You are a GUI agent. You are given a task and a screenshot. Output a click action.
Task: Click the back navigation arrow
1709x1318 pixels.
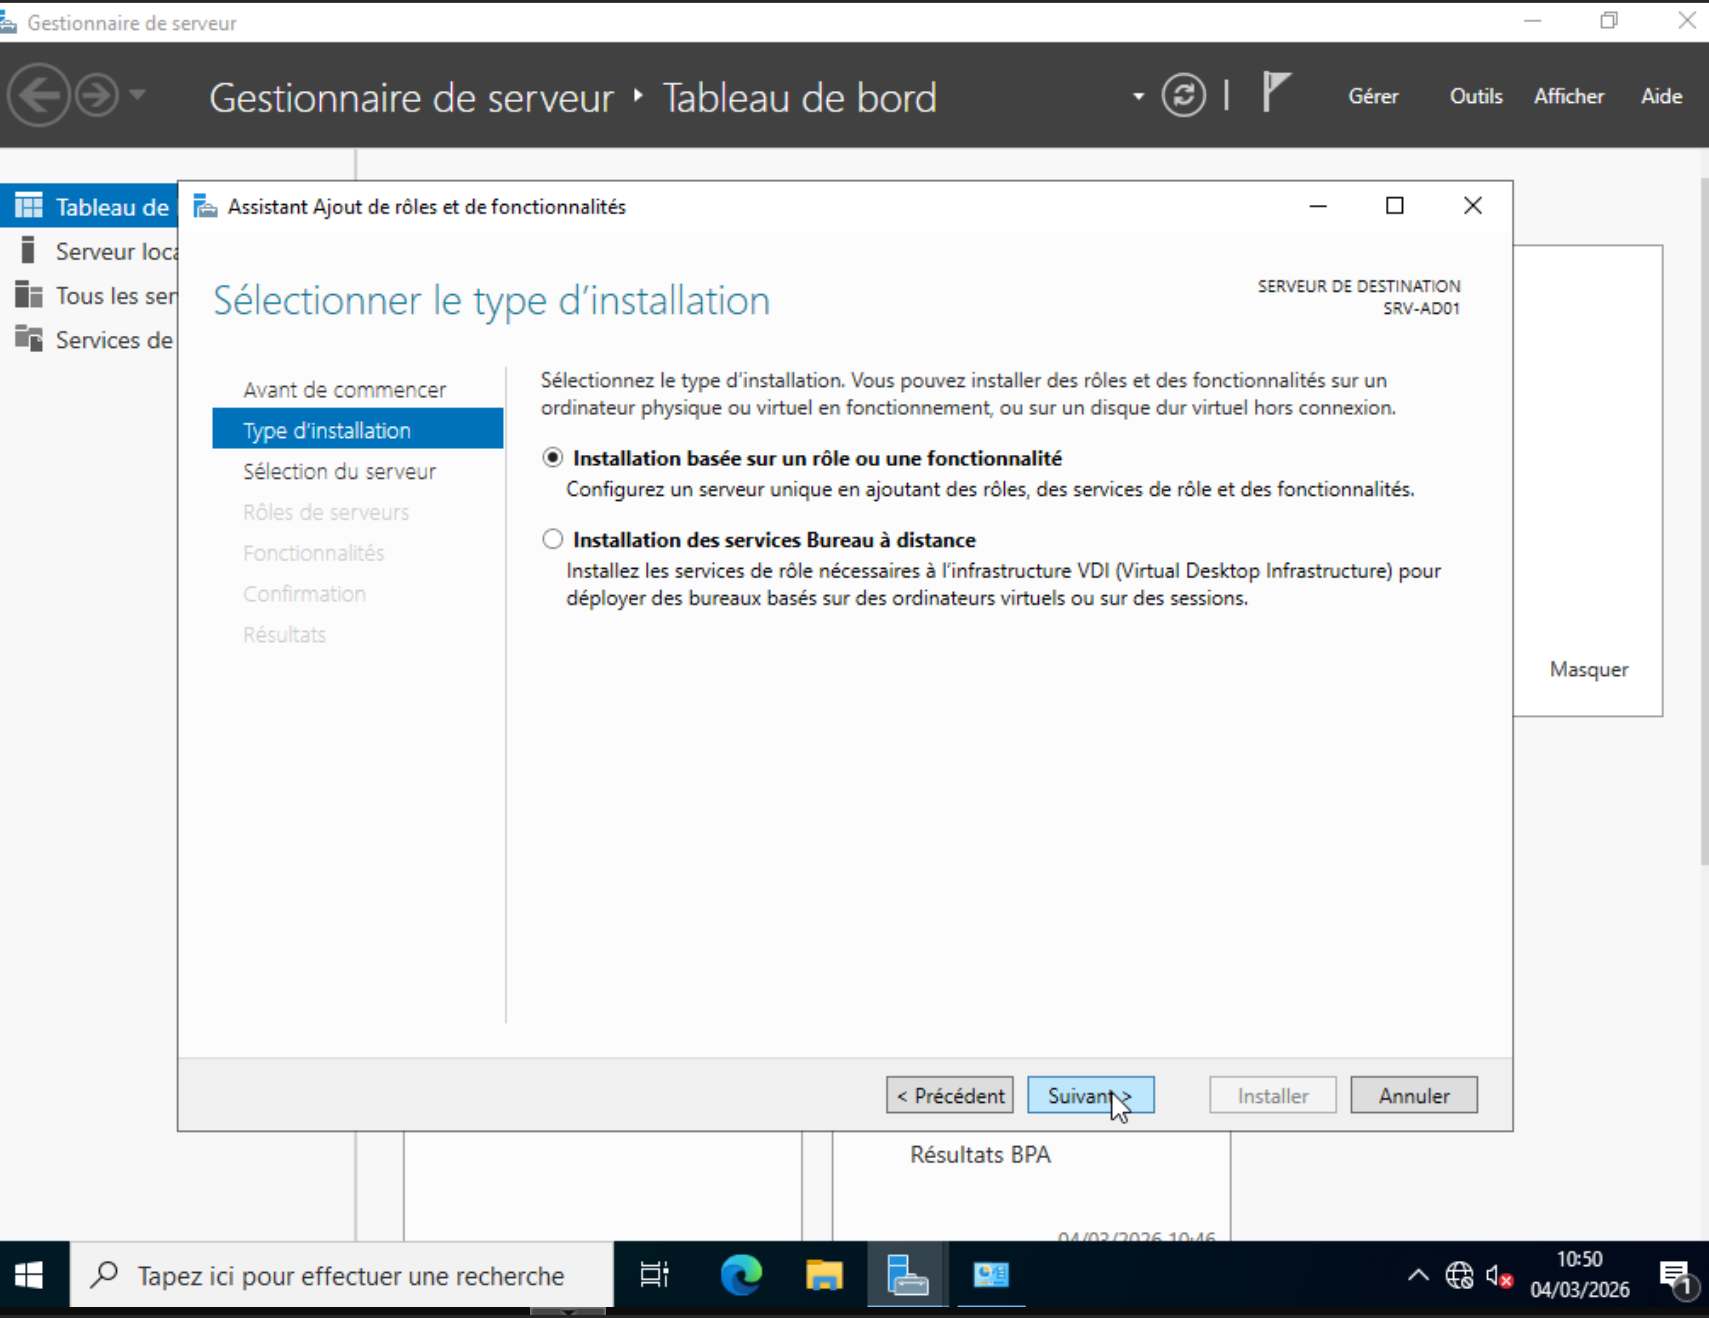(x=39, y=96)
